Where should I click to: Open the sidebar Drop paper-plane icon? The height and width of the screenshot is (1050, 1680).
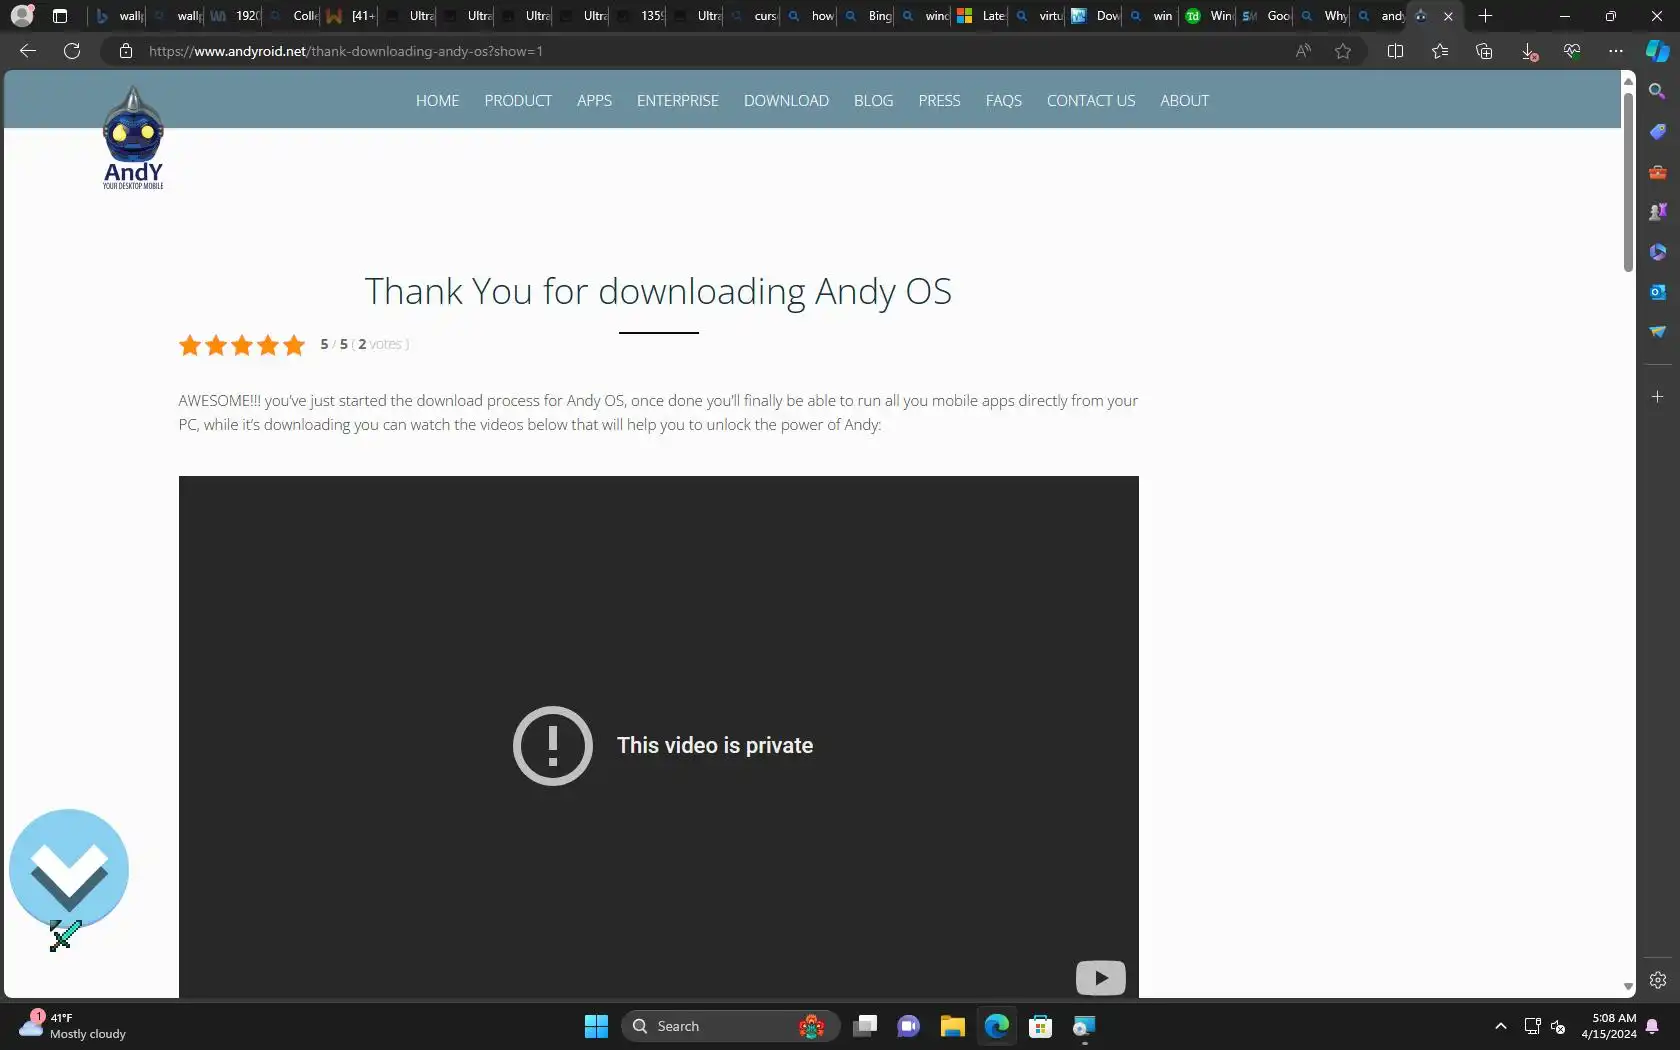1658,332
